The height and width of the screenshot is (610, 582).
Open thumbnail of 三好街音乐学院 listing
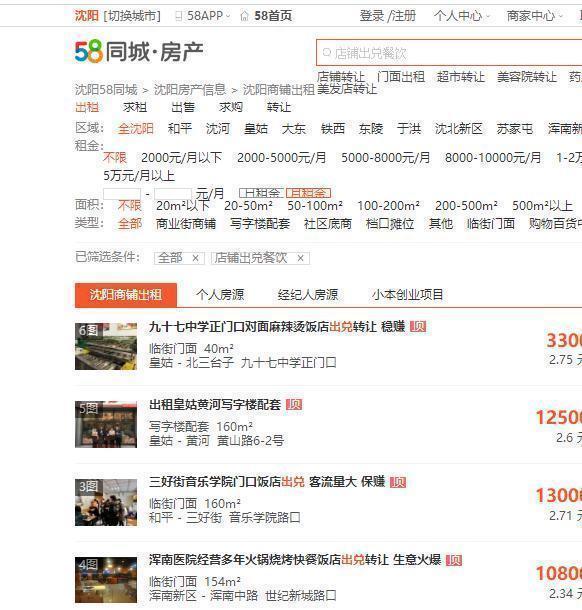pos(106,502)
